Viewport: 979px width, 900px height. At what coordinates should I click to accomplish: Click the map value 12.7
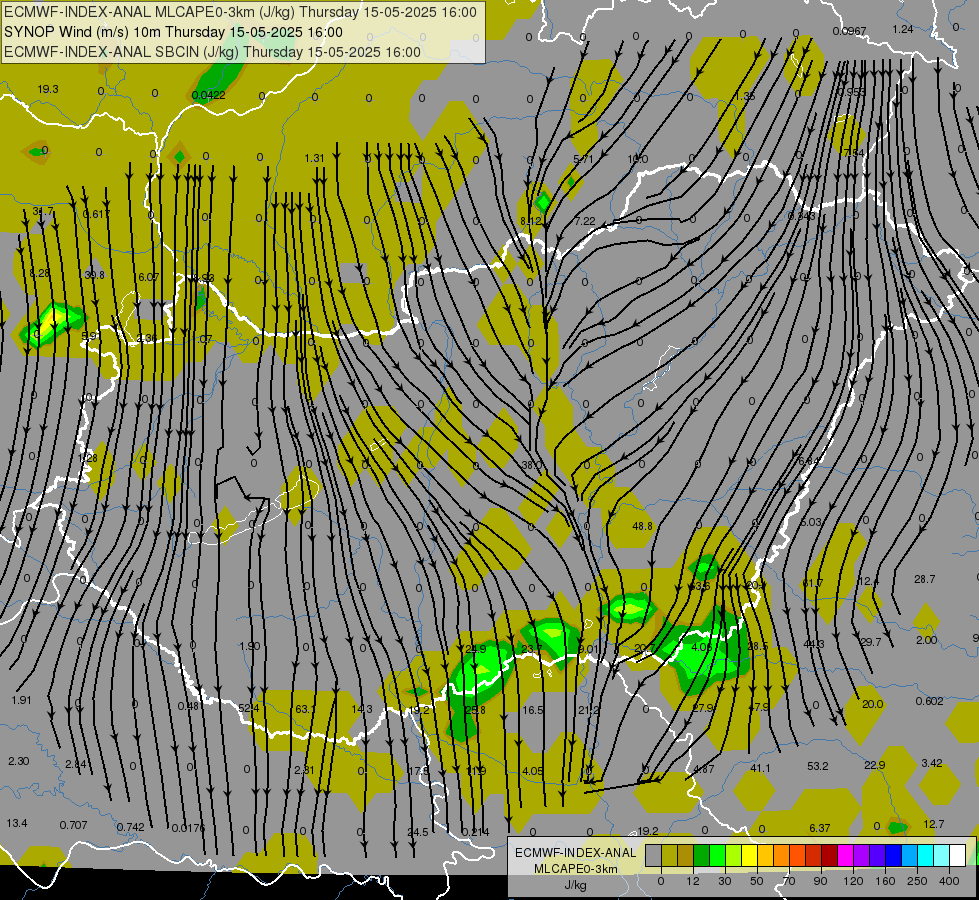[933, 824]
